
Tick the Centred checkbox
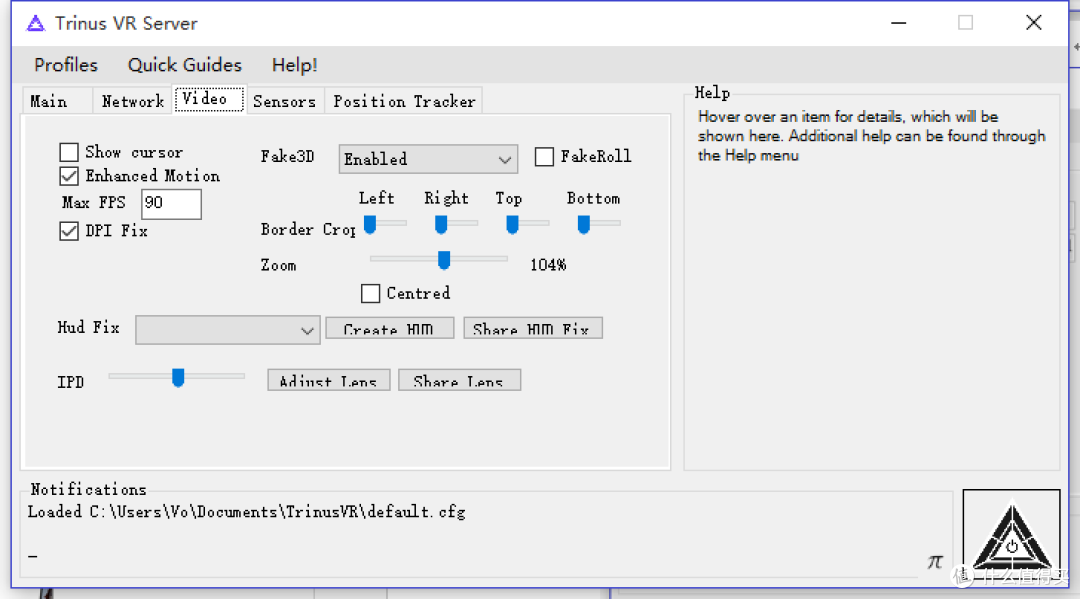pos(371,294)
